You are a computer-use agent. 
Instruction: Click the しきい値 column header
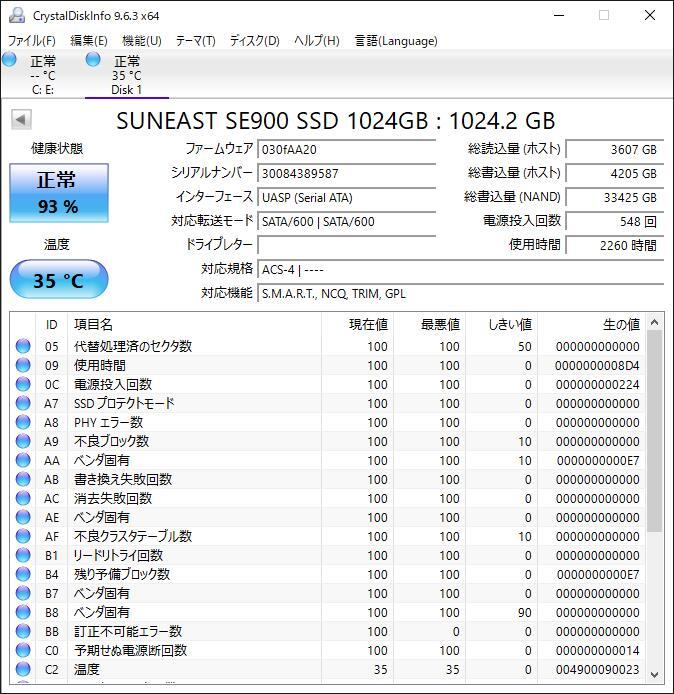(x=501, y=325)
